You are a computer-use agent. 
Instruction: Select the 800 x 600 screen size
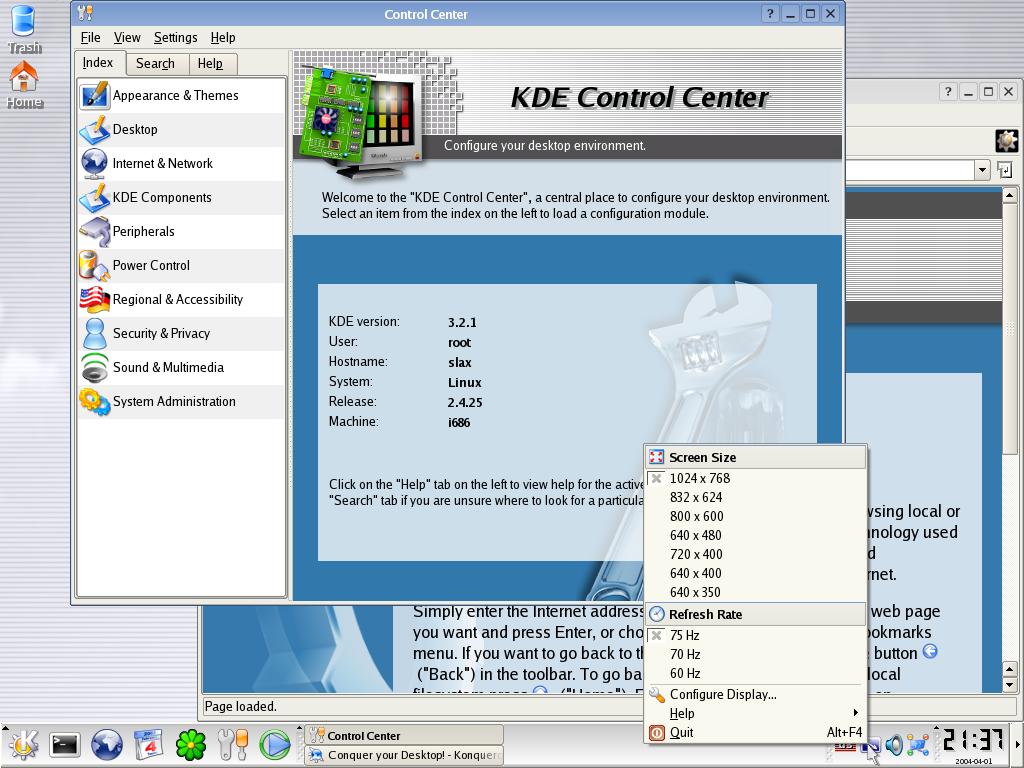coord(696,516)
